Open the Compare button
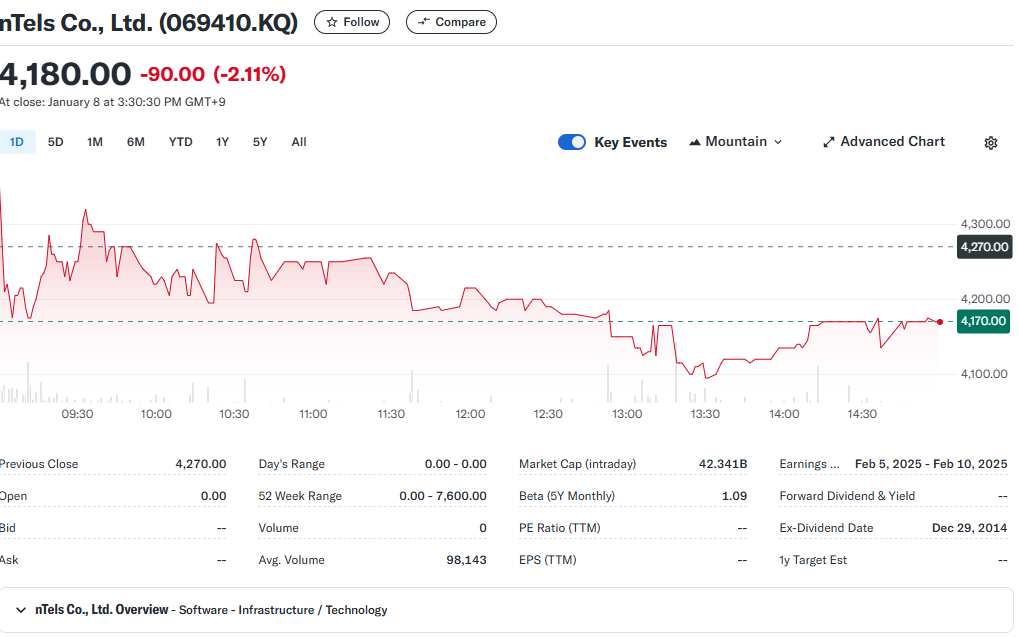Viewport: 1019px width, 637px height. tap(451, 22)
